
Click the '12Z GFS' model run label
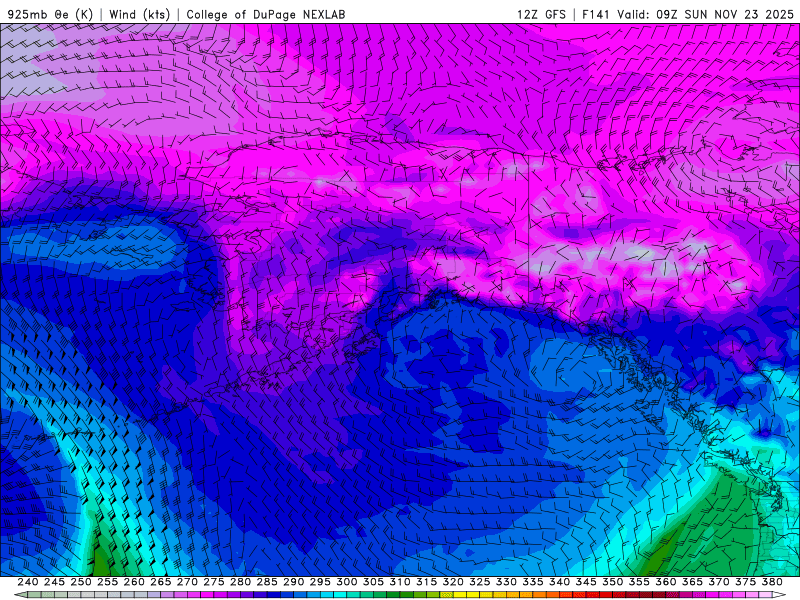[x=541, y=14]
